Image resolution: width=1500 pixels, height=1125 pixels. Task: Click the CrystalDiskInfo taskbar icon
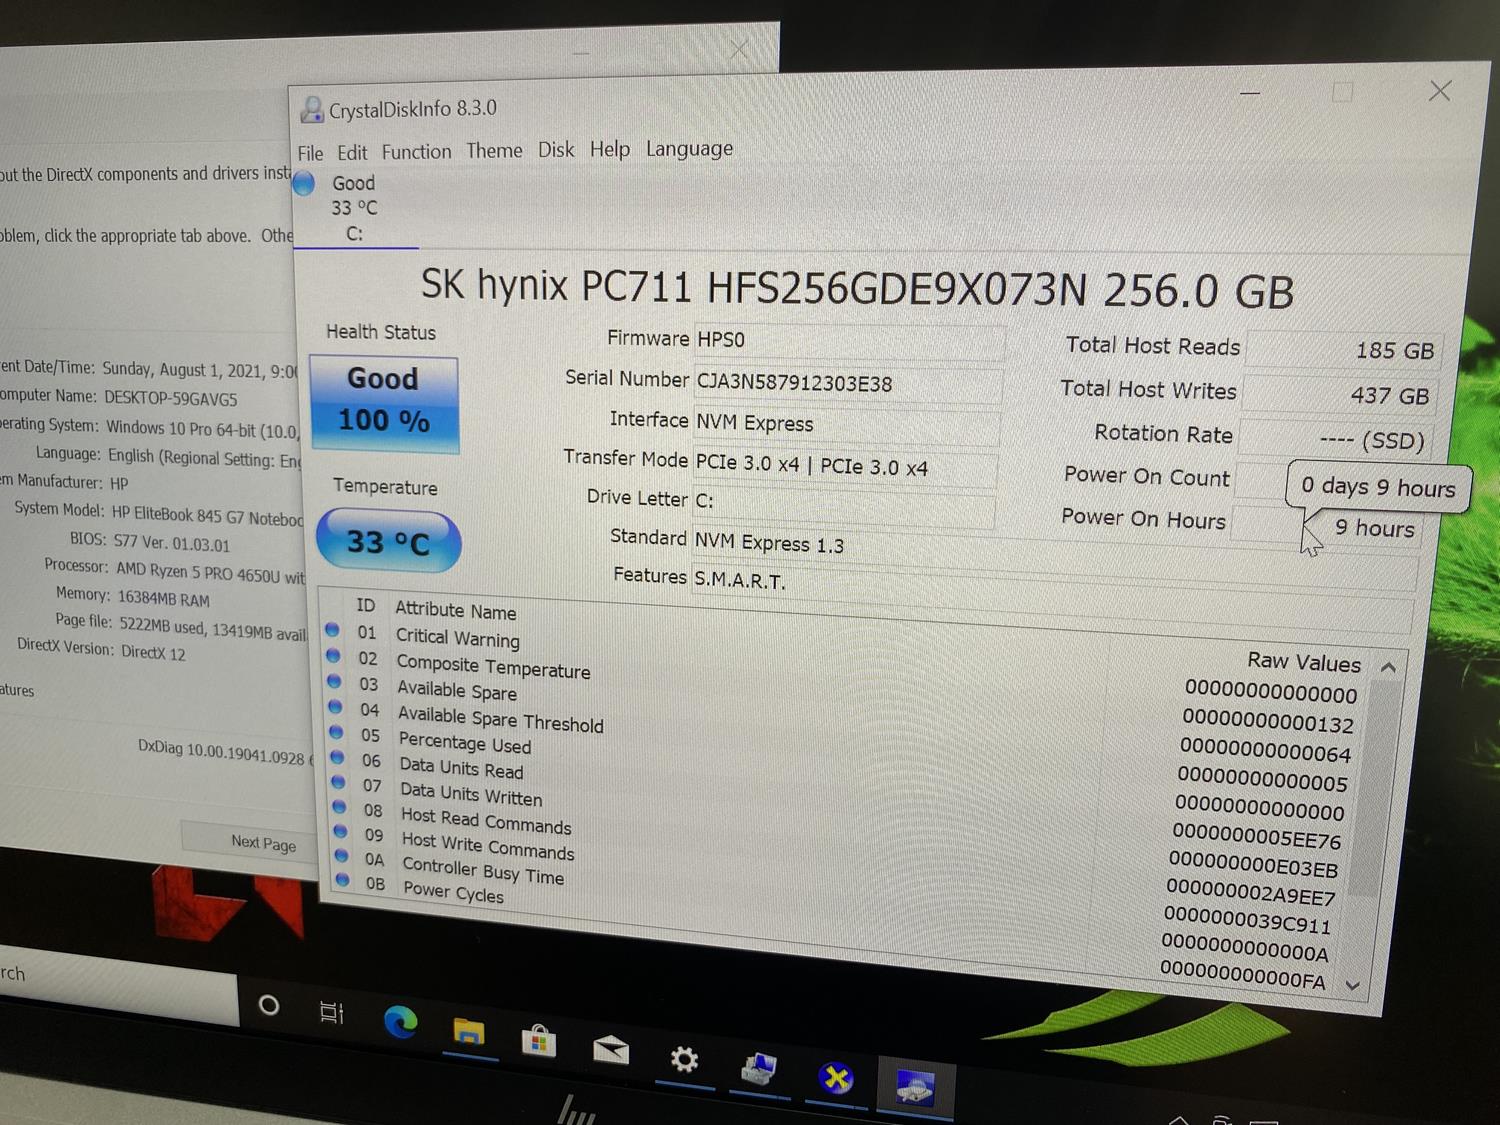(915, 1087)
